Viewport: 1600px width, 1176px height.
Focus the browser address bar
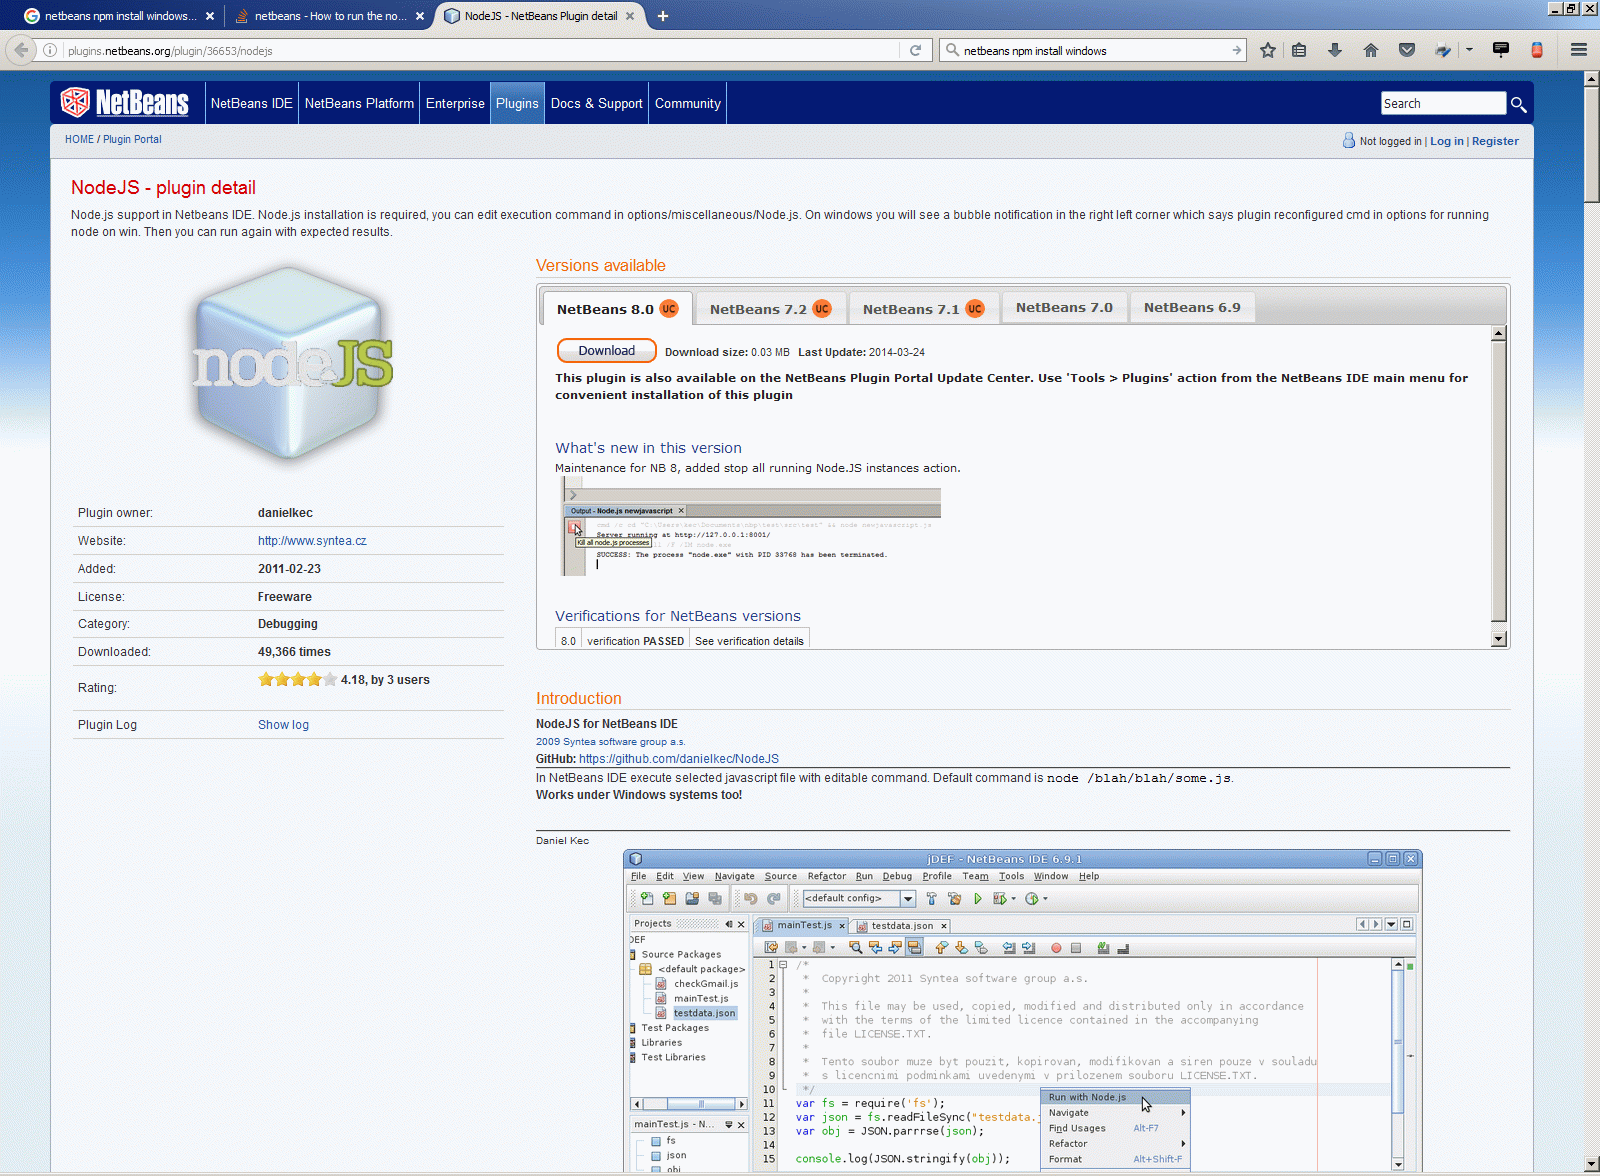(480, 50)
